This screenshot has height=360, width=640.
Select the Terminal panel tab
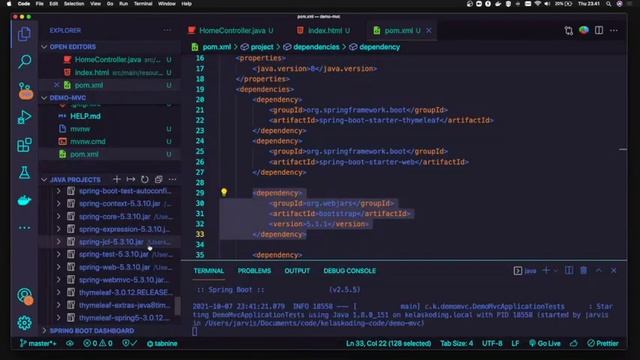coord(209,271)
